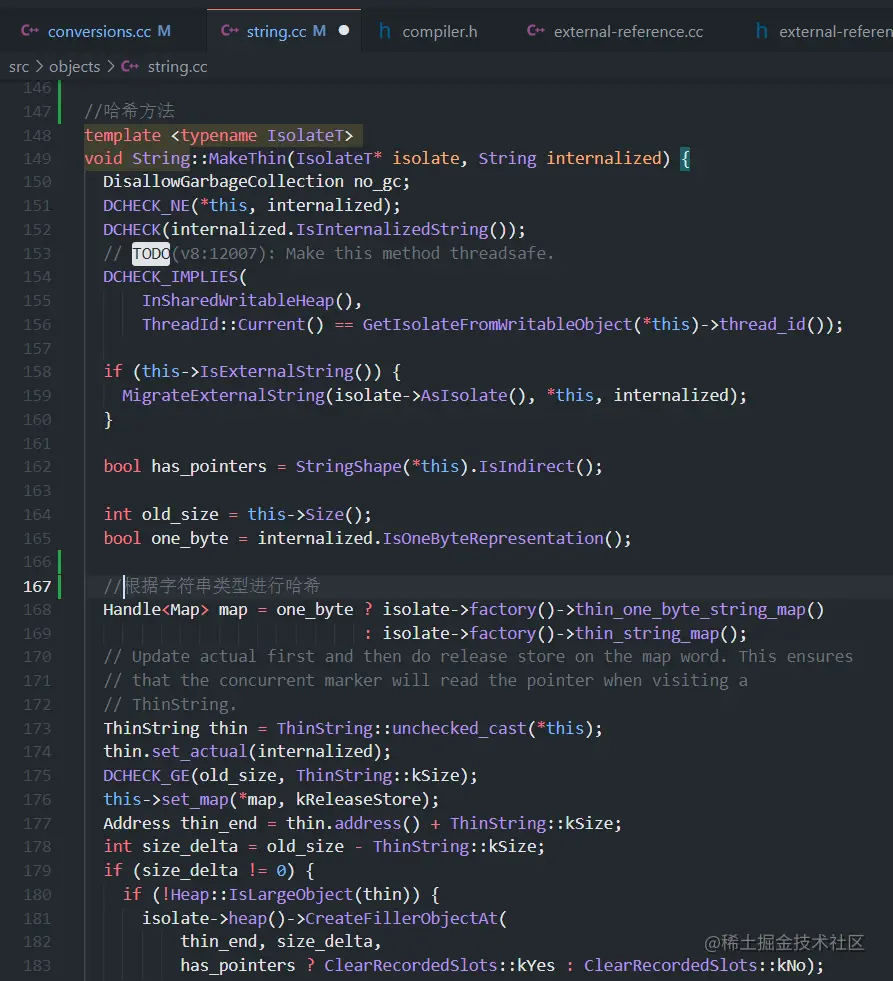
Task: Click 'kReleaseStore' on line 176
Action: [x=358, y=800]
